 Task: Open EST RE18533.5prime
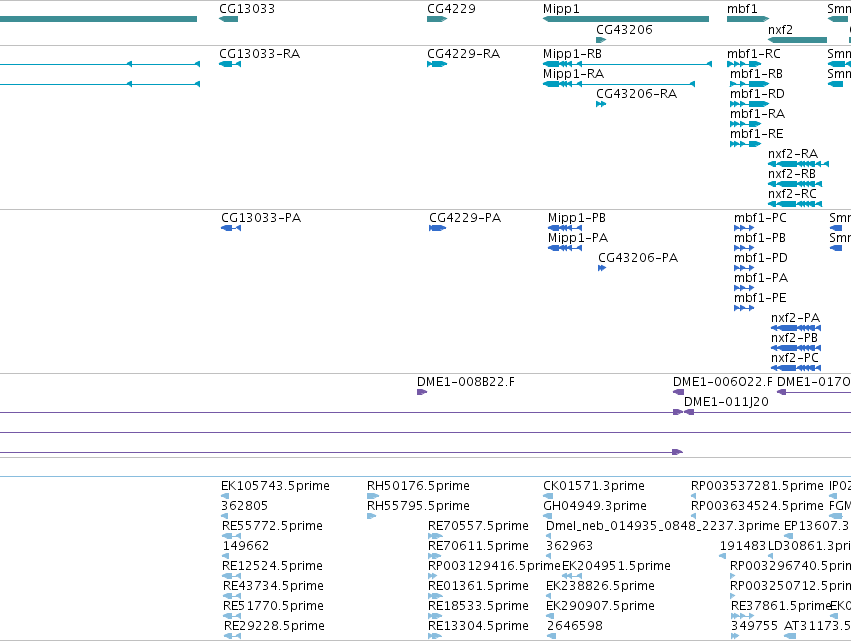pyautogui.click(x=435, y=616)
